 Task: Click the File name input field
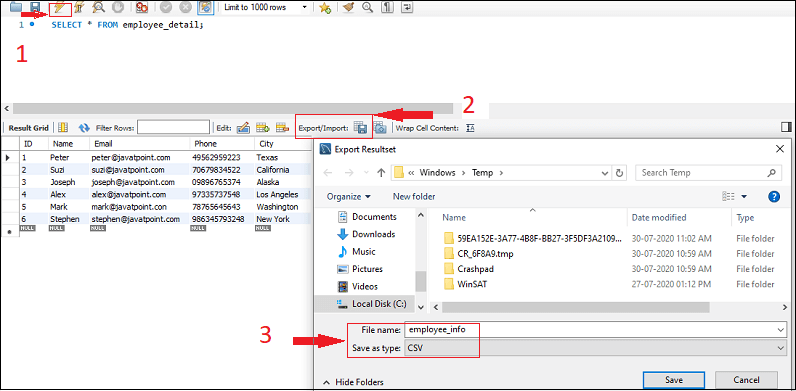595,330
